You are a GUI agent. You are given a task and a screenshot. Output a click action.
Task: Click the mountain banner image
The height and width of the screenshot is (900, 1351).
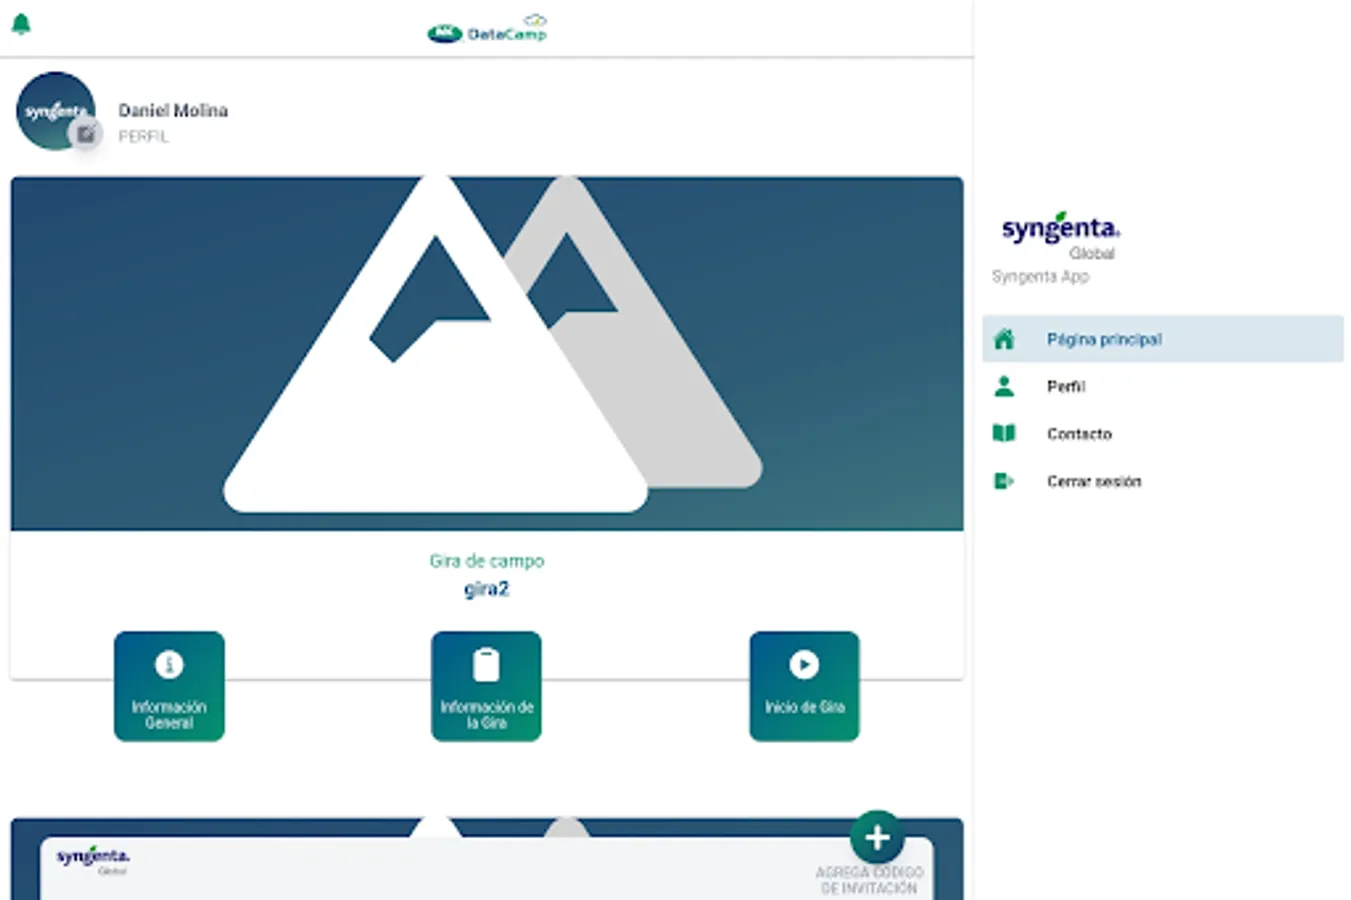pyautogui.click(x=486, y=352)
